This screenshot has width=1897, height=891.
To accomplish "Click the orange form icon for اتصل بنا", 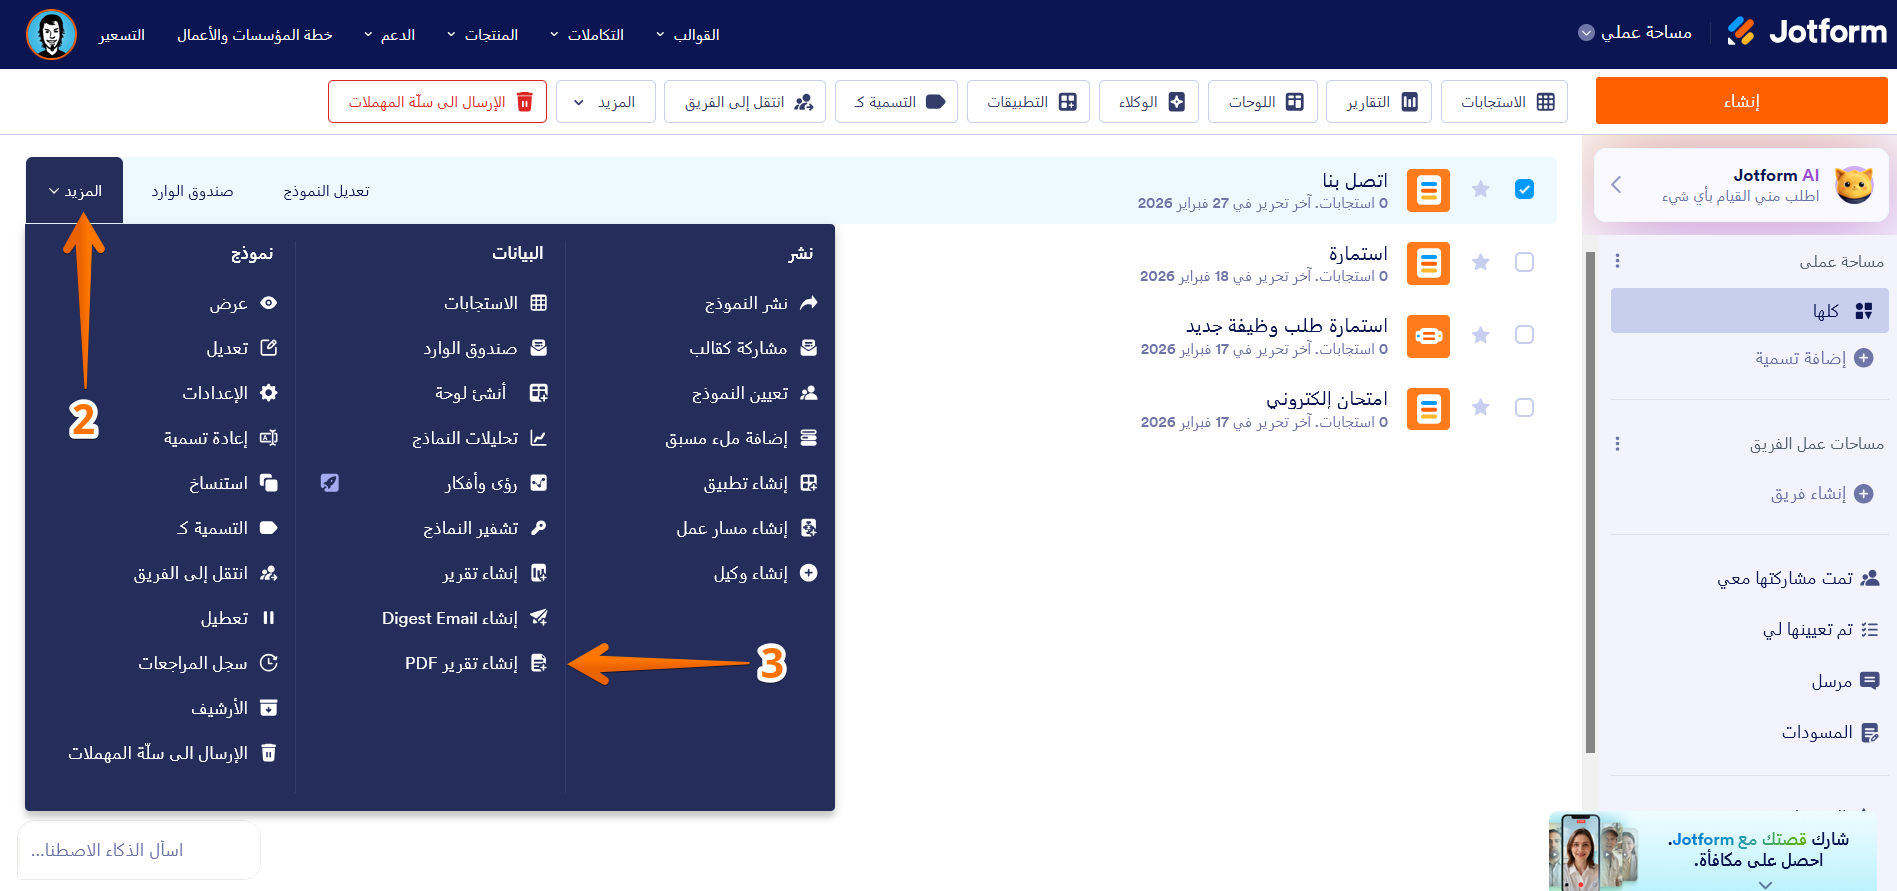I will tap(1428, 190).
